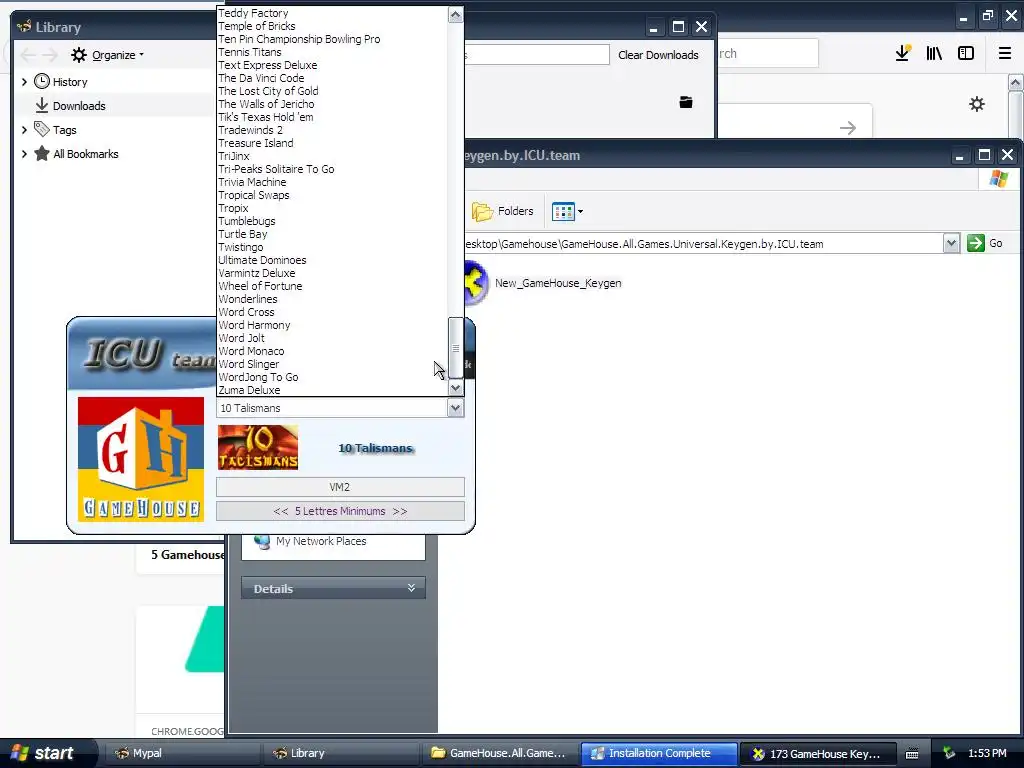
Task: Click the All Bookmarks star icon
Action: (x=42, y=153)
